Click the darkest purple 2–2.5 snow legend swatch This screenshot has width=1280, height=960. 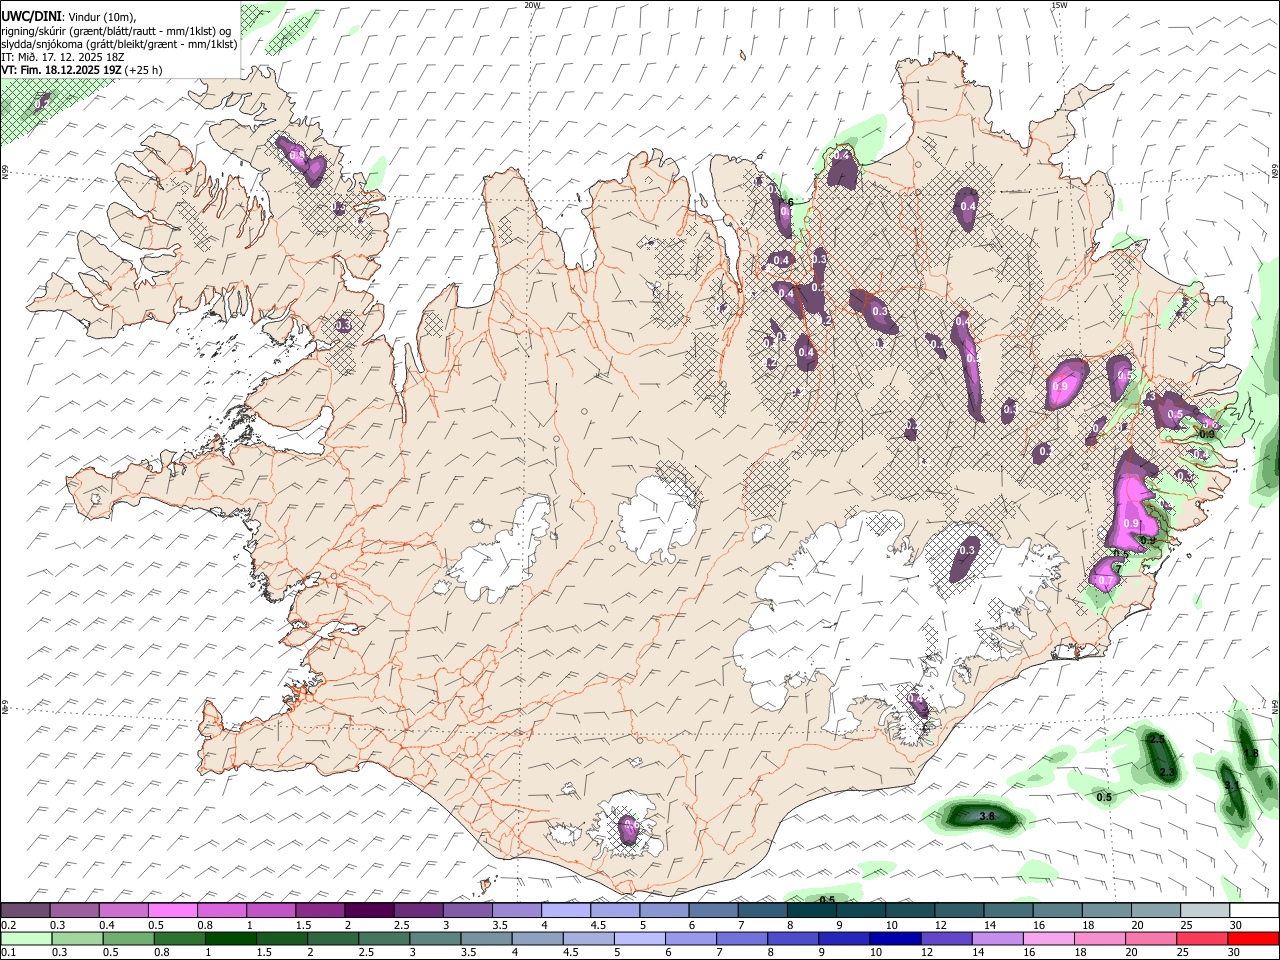click(x=369, y=911)
